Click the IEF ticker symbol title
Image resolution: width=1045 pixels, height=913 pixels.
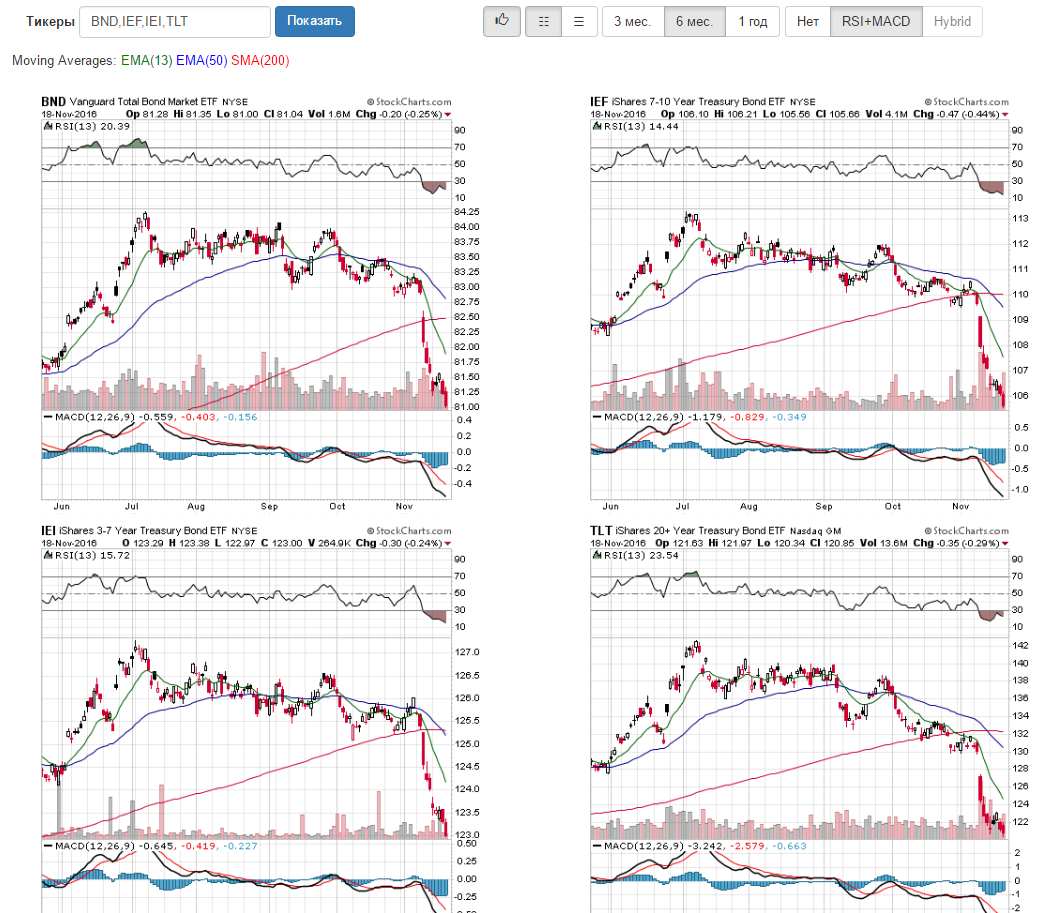coord(598,102)
